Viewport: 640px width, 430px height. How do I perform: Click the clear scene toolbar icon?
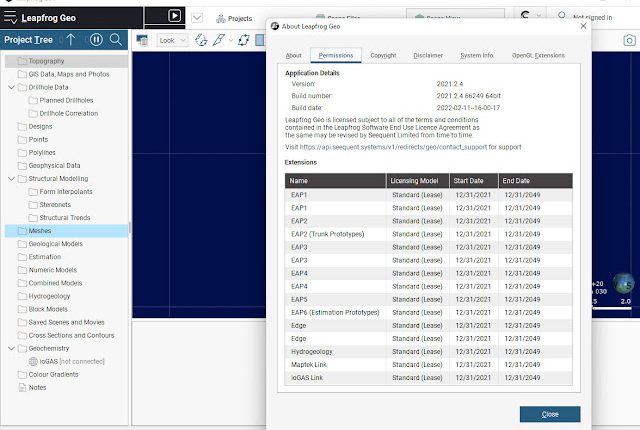coord(142,40)
